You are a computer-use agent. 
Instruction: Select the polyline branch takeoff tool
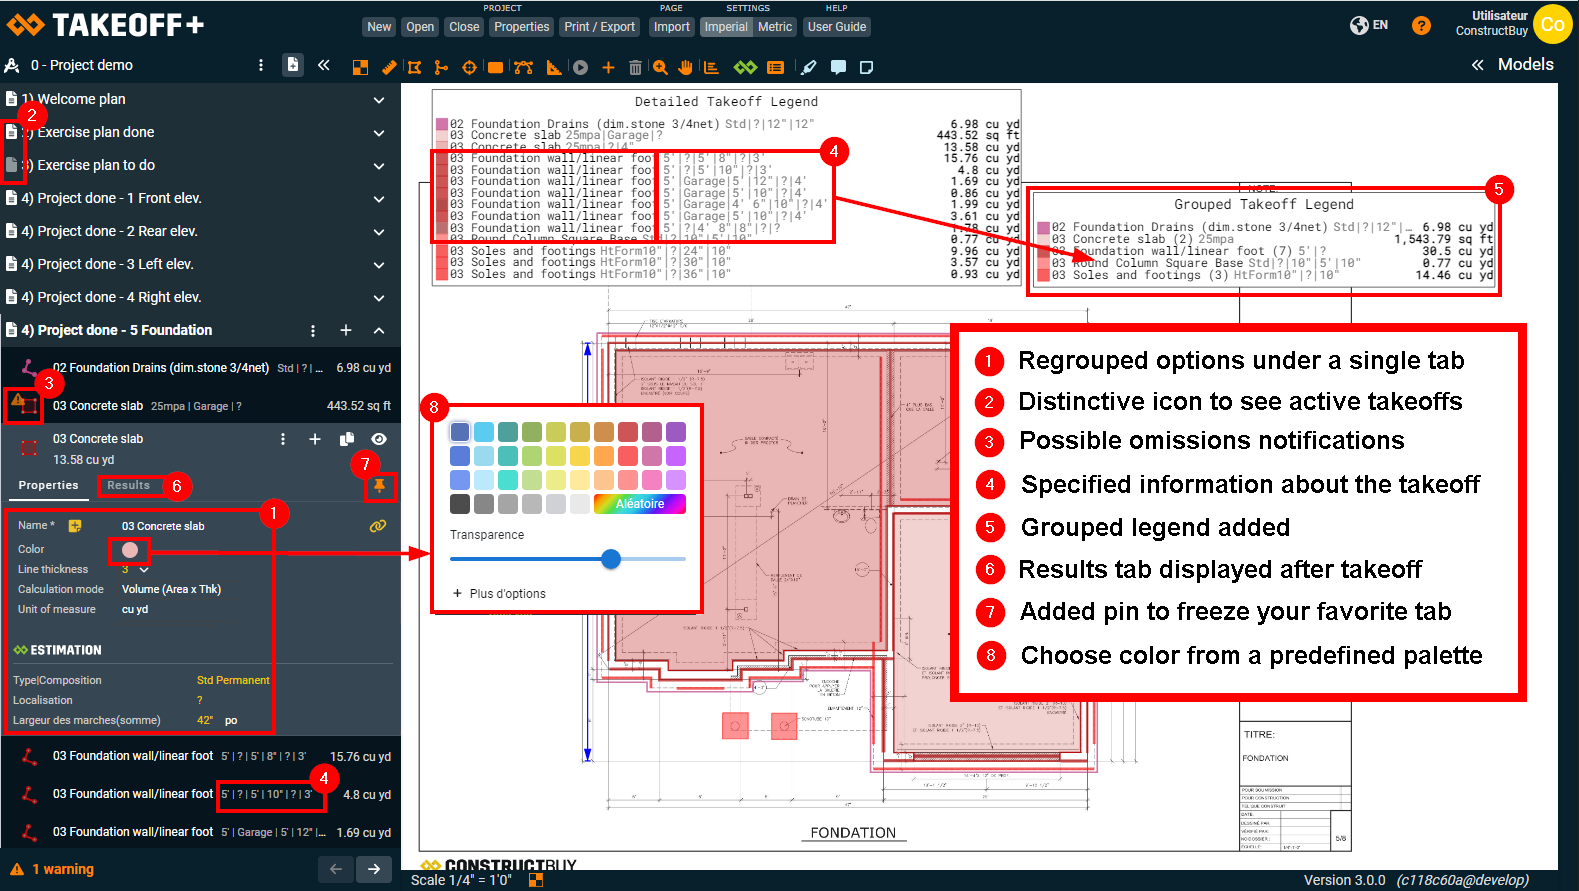[441, 67]
